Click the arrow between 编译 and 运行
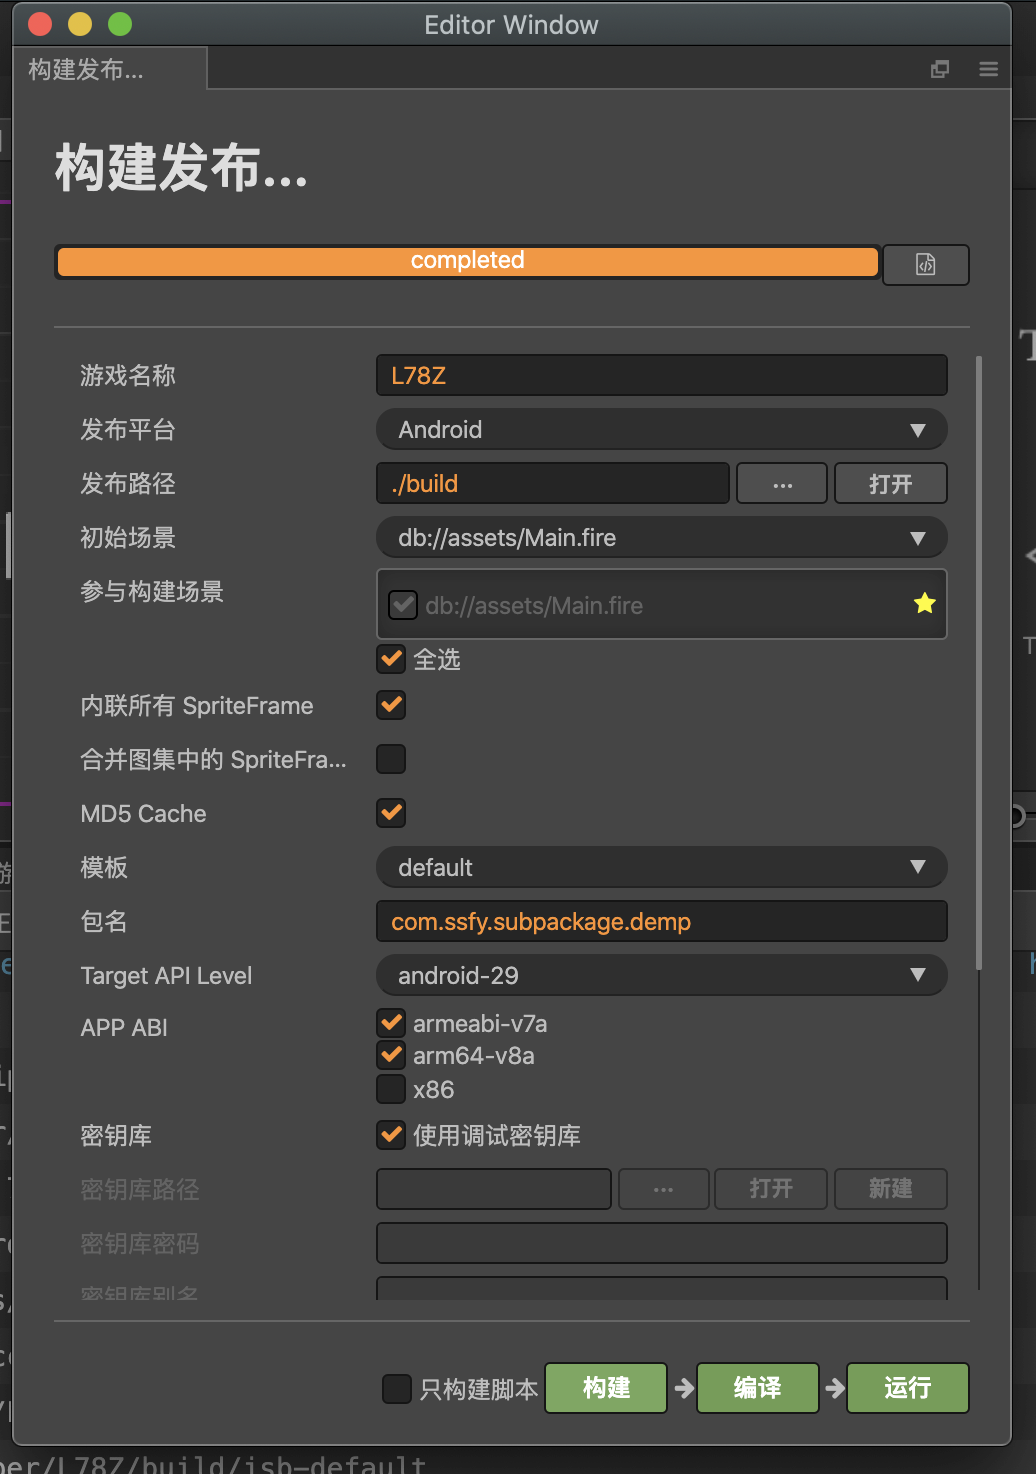This screenshot has height=1474, width=1036. pos(834,1388)
